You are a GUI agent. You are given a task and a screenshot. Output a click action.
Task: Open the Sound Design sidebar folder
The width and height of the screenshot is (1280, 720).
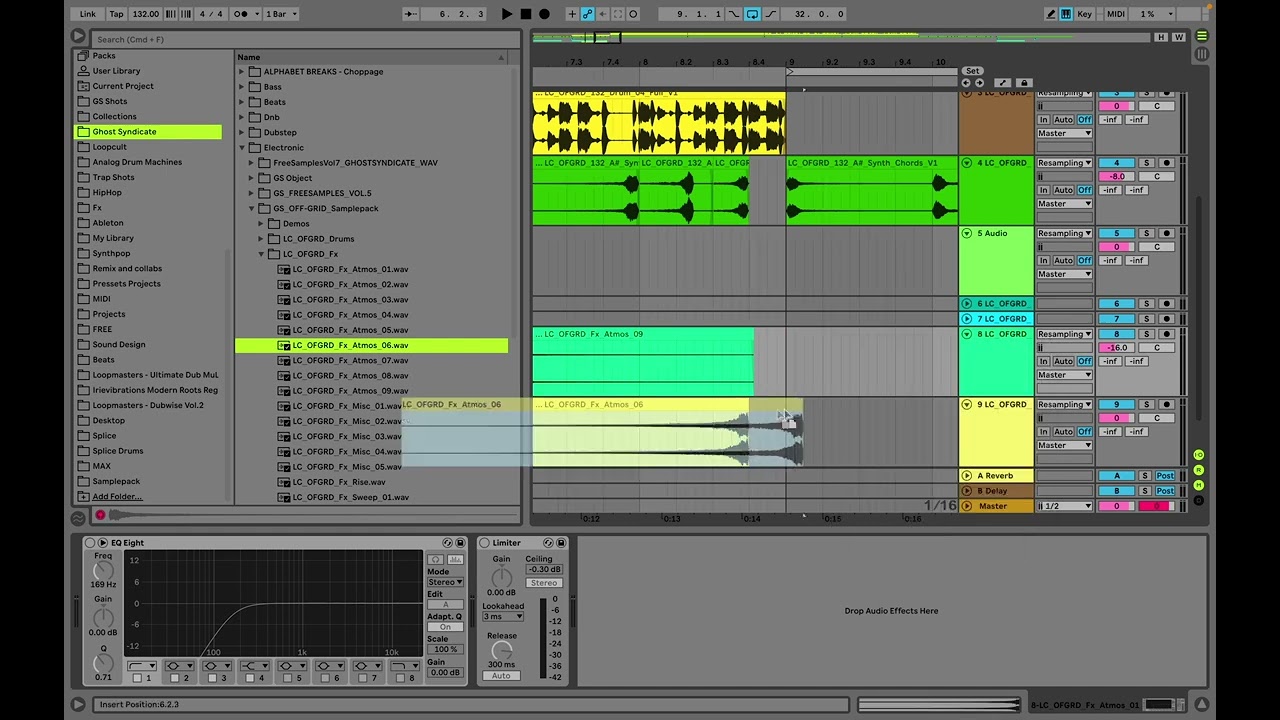[x=119, y=345]
